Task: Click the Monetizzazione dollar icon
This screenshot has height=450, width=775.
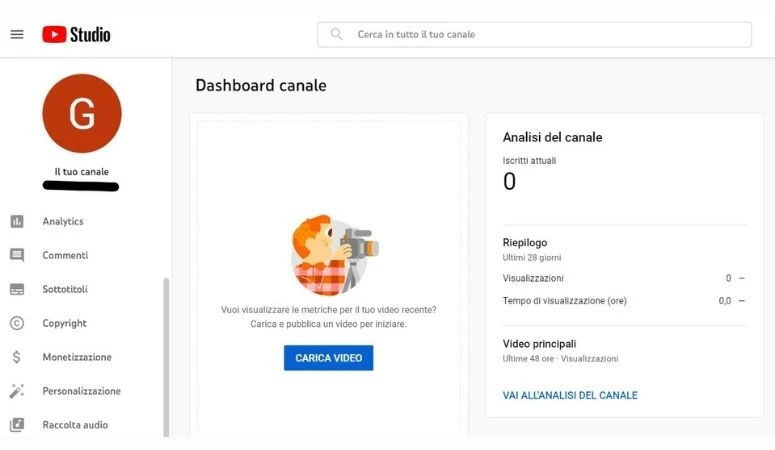Action: coord(17,357)
